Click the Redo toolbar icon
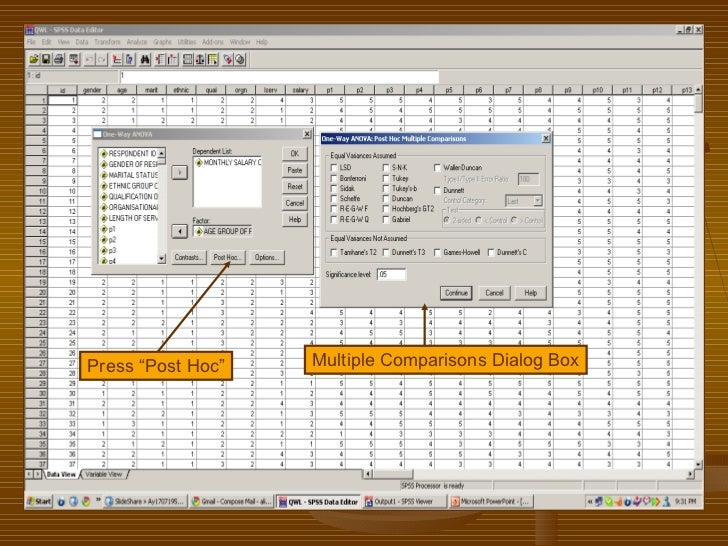The image size is (728, 546). click(x=102, y=59)
